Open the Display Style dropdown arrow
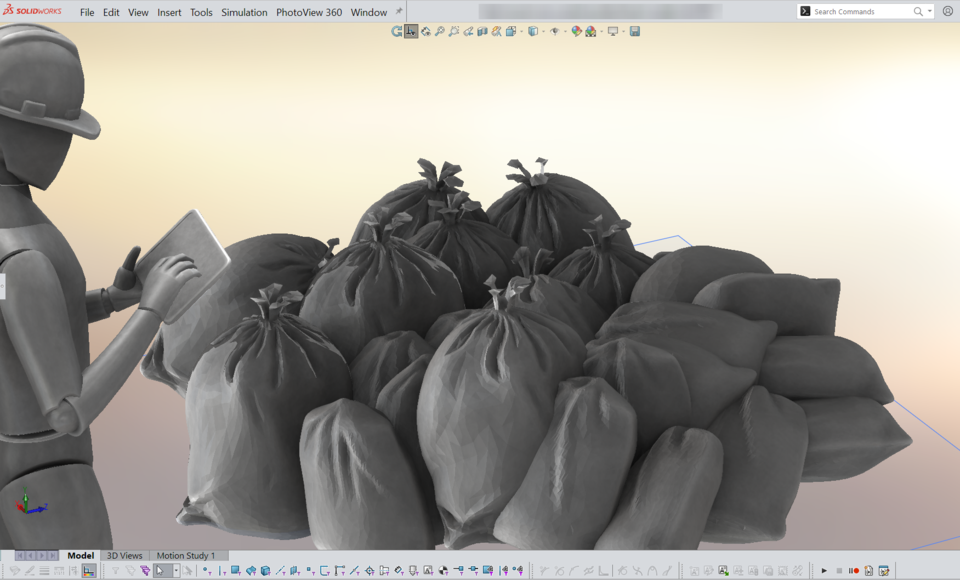 543,31
